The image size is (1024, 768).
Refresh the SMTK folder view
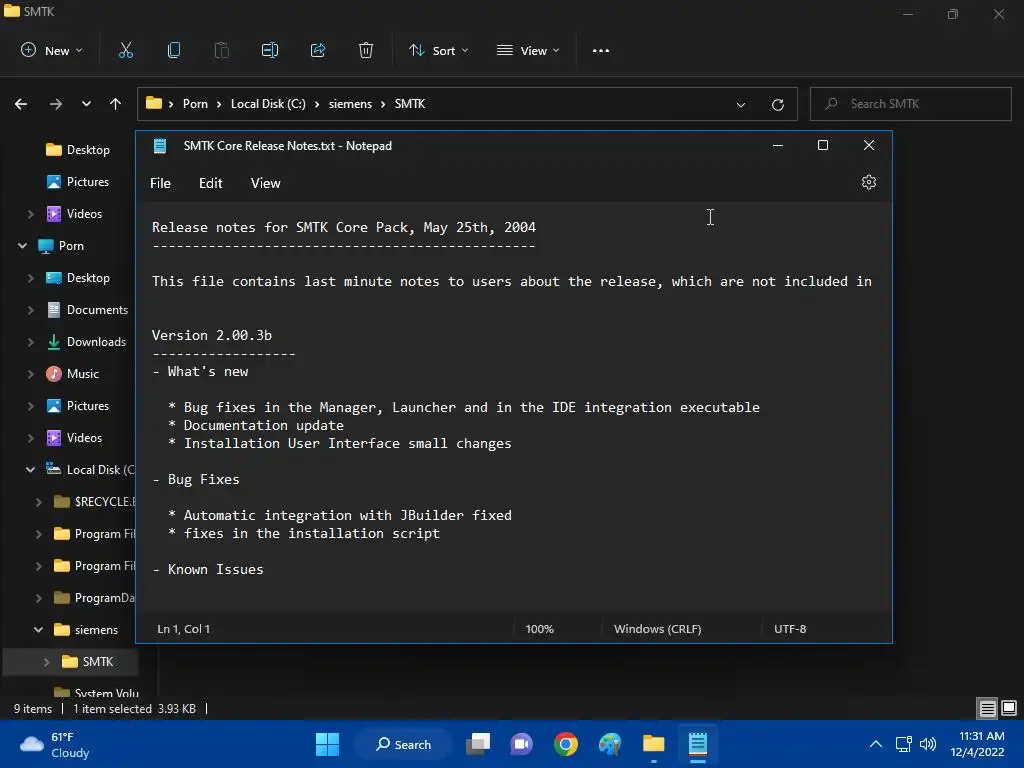[x=778, y=104]
